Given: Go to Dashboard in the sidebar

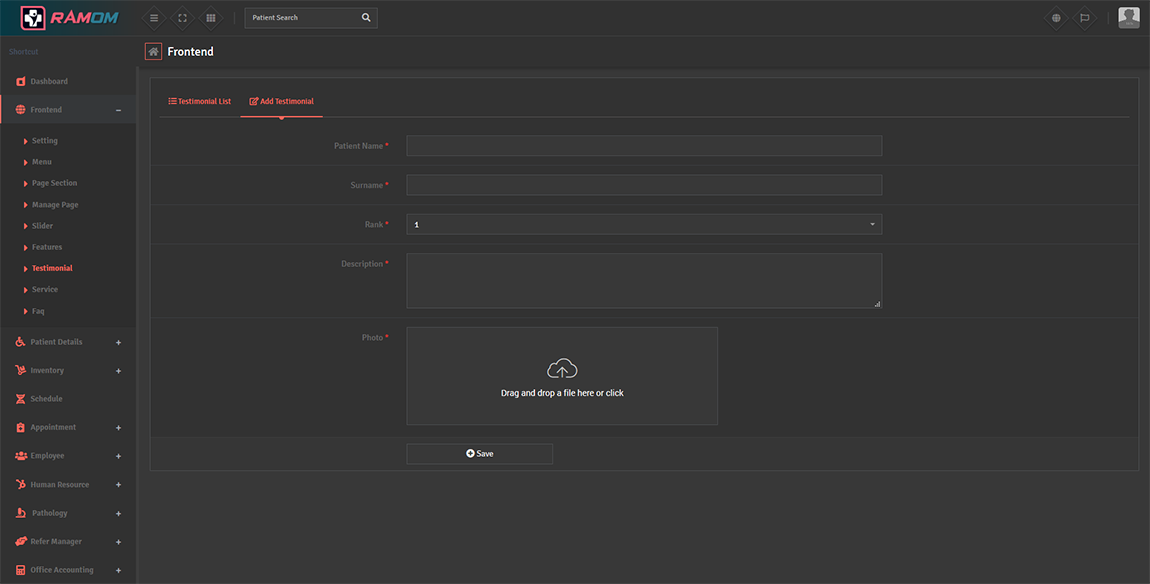Looking at the screenshot, I should click(48, 81).
